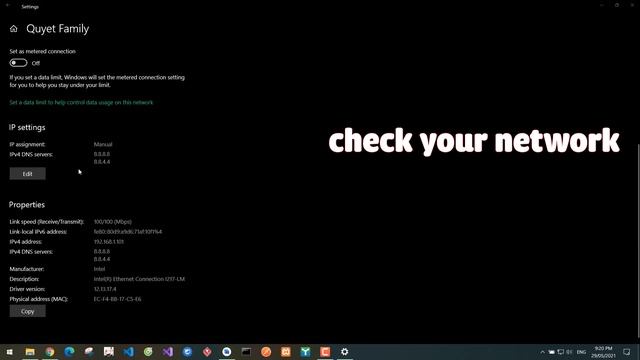Open the green spiral taskbar icon

click(148, 352)
